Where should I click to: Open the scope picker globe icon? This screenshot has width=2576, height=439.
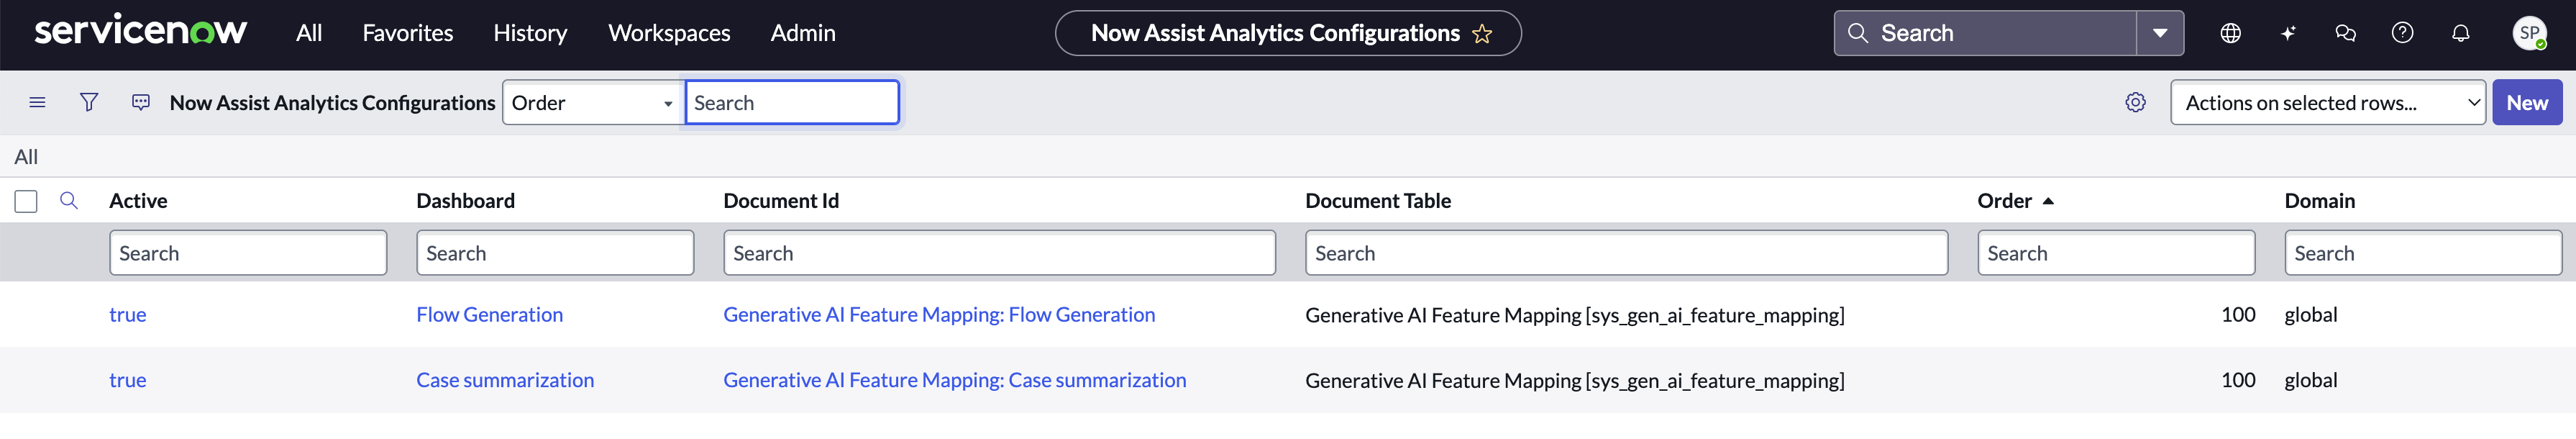coord(2230,33)
